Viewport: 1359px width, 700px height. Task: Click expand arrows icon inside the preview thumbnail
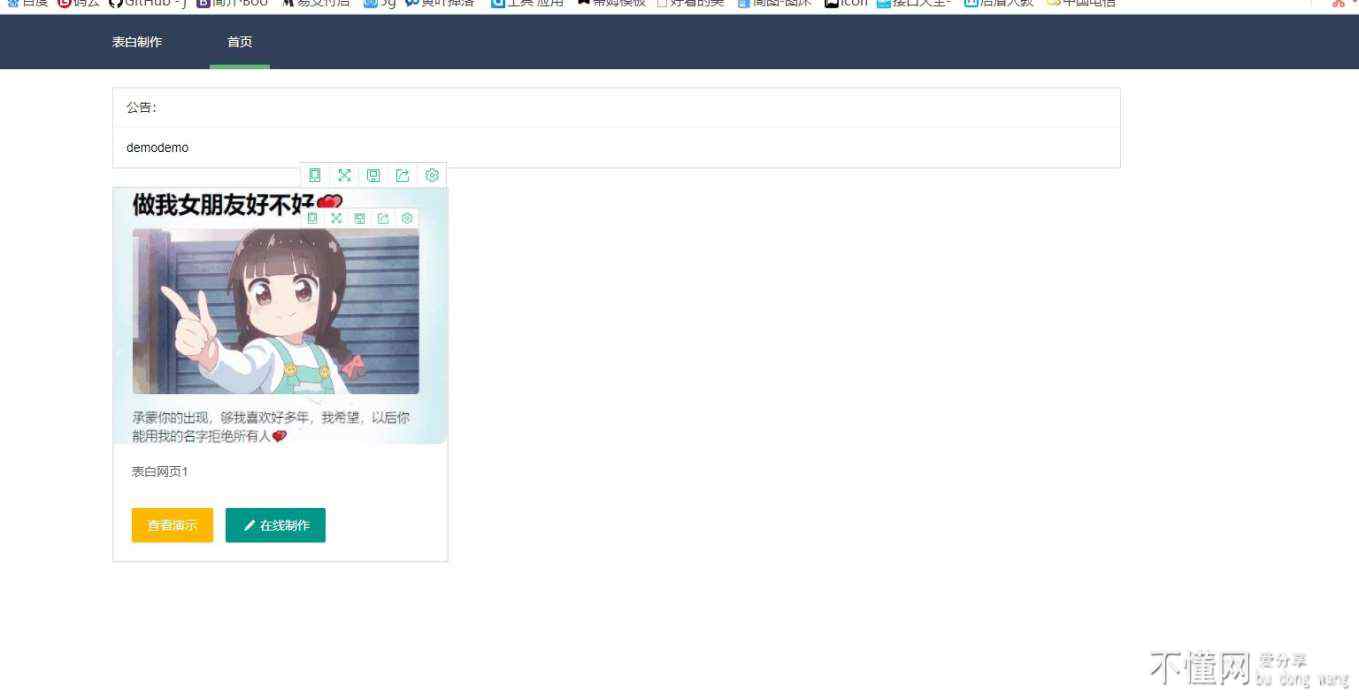(x=336, y=218)
